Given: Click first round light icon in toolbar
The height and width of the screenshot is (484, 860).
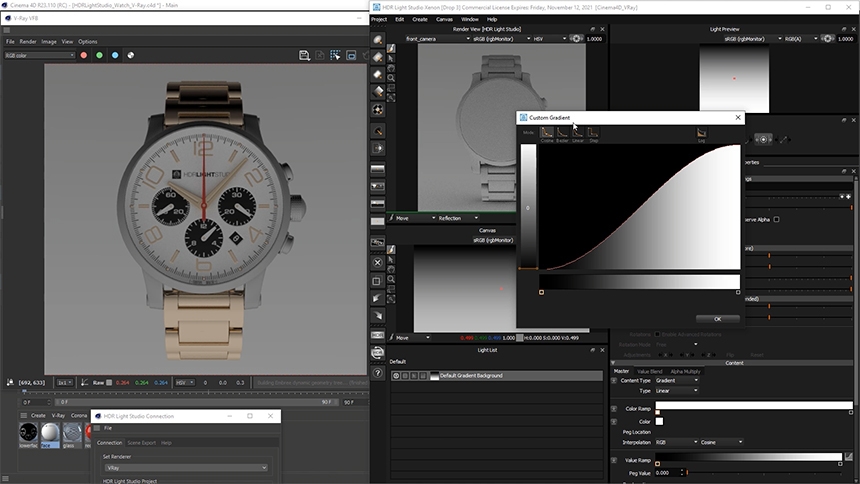Looking at the screenshot, I should pyautogui.click(x=378, y=40).
